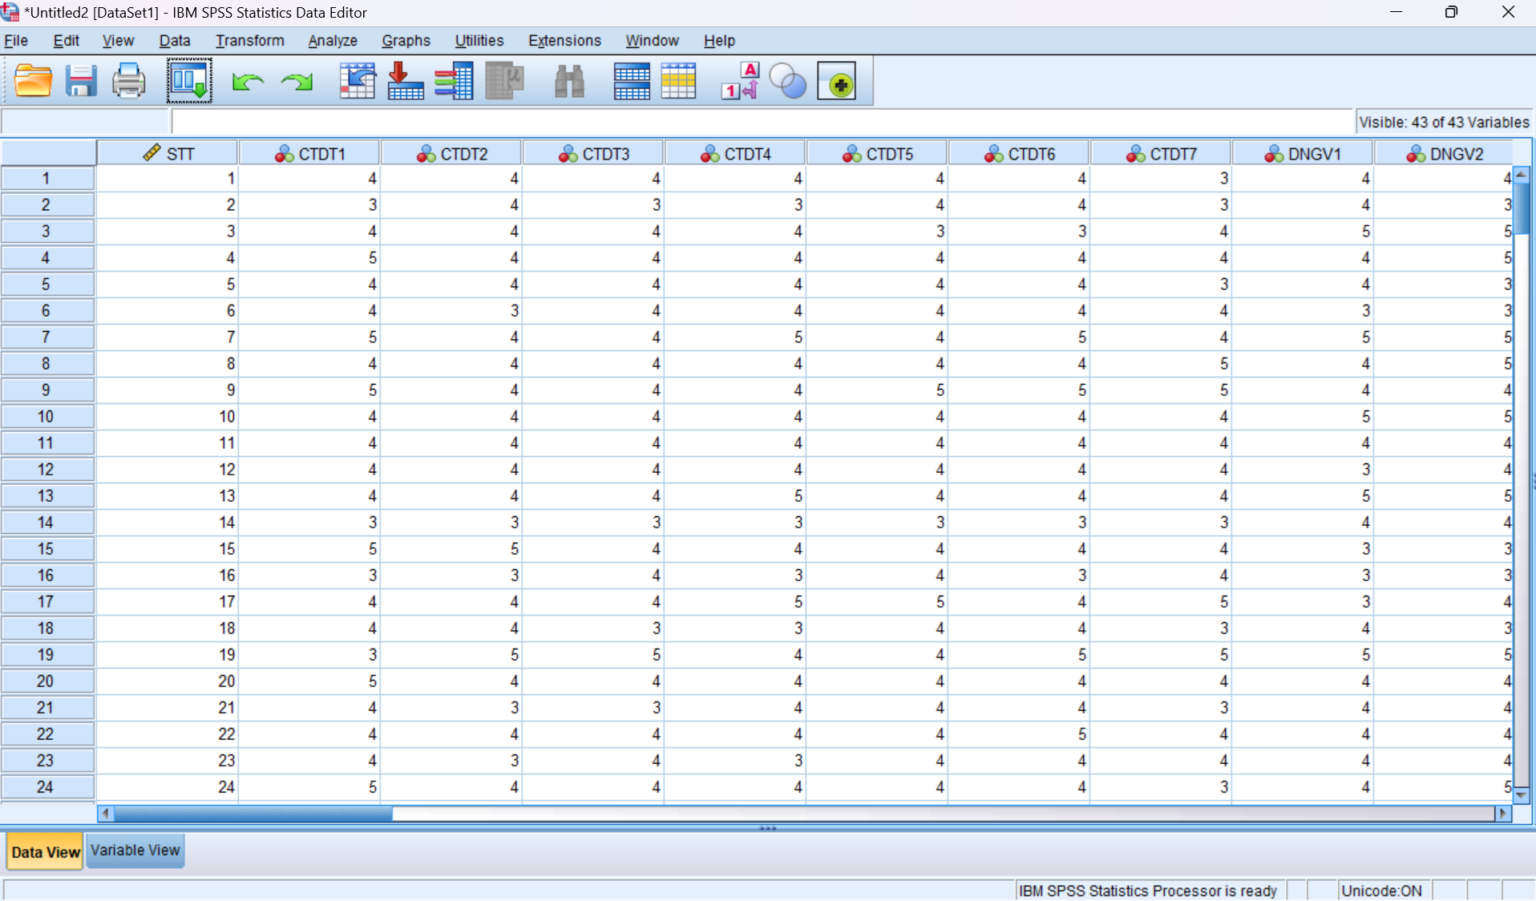Click the Select Cases toolbar icon
The height and width of the screenshot is (901, 1536).
point(678,81)
